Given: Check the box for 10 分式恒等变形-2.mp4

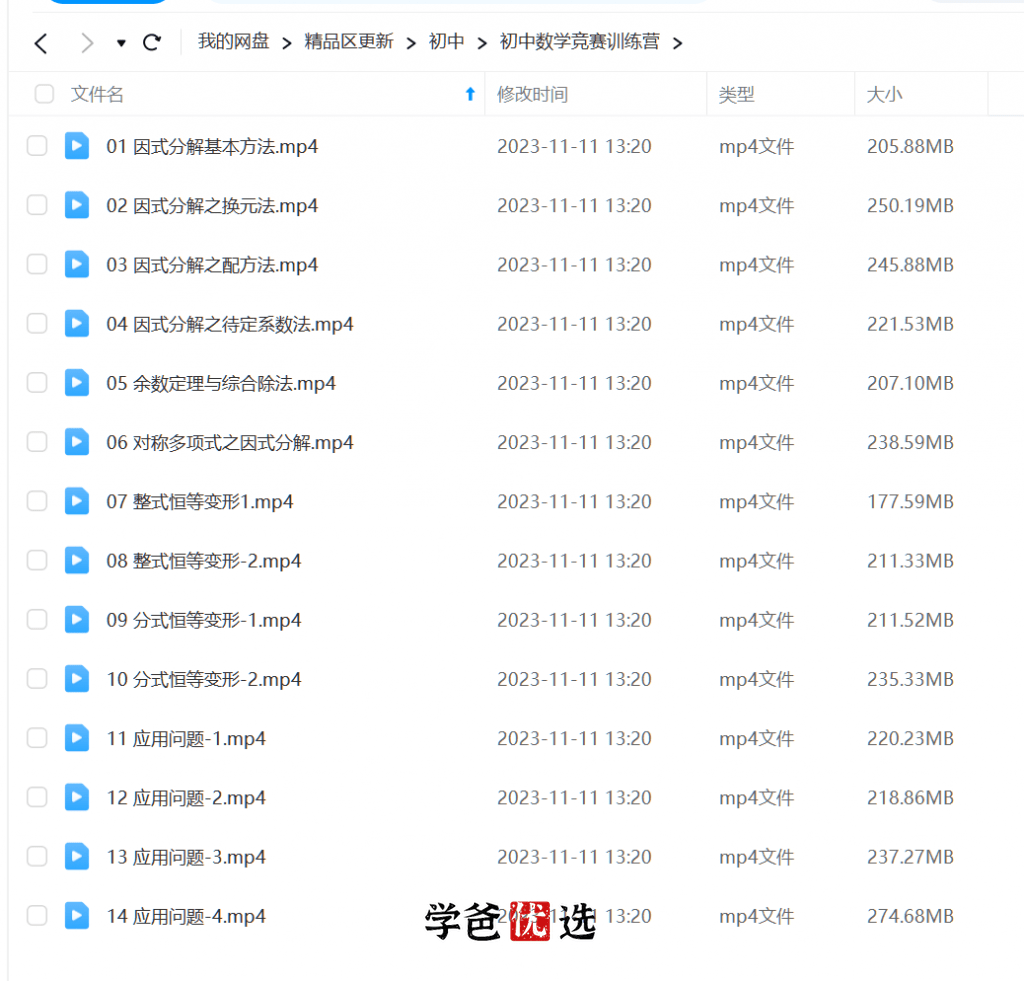Looking at the screenshot, I should tap(37, 679).
